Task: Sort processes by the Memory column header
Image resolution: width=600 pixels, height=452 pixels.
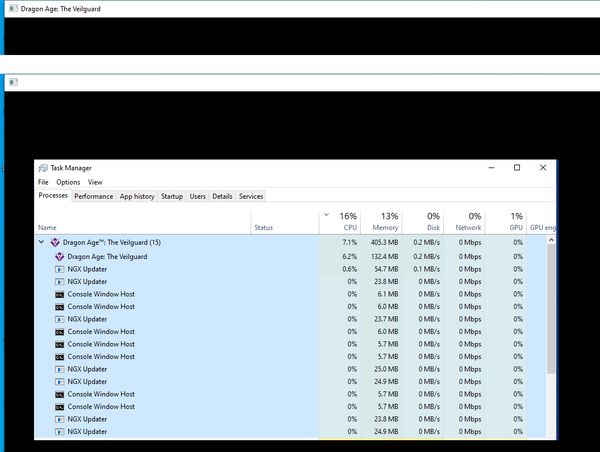Action: pos(385,222)
